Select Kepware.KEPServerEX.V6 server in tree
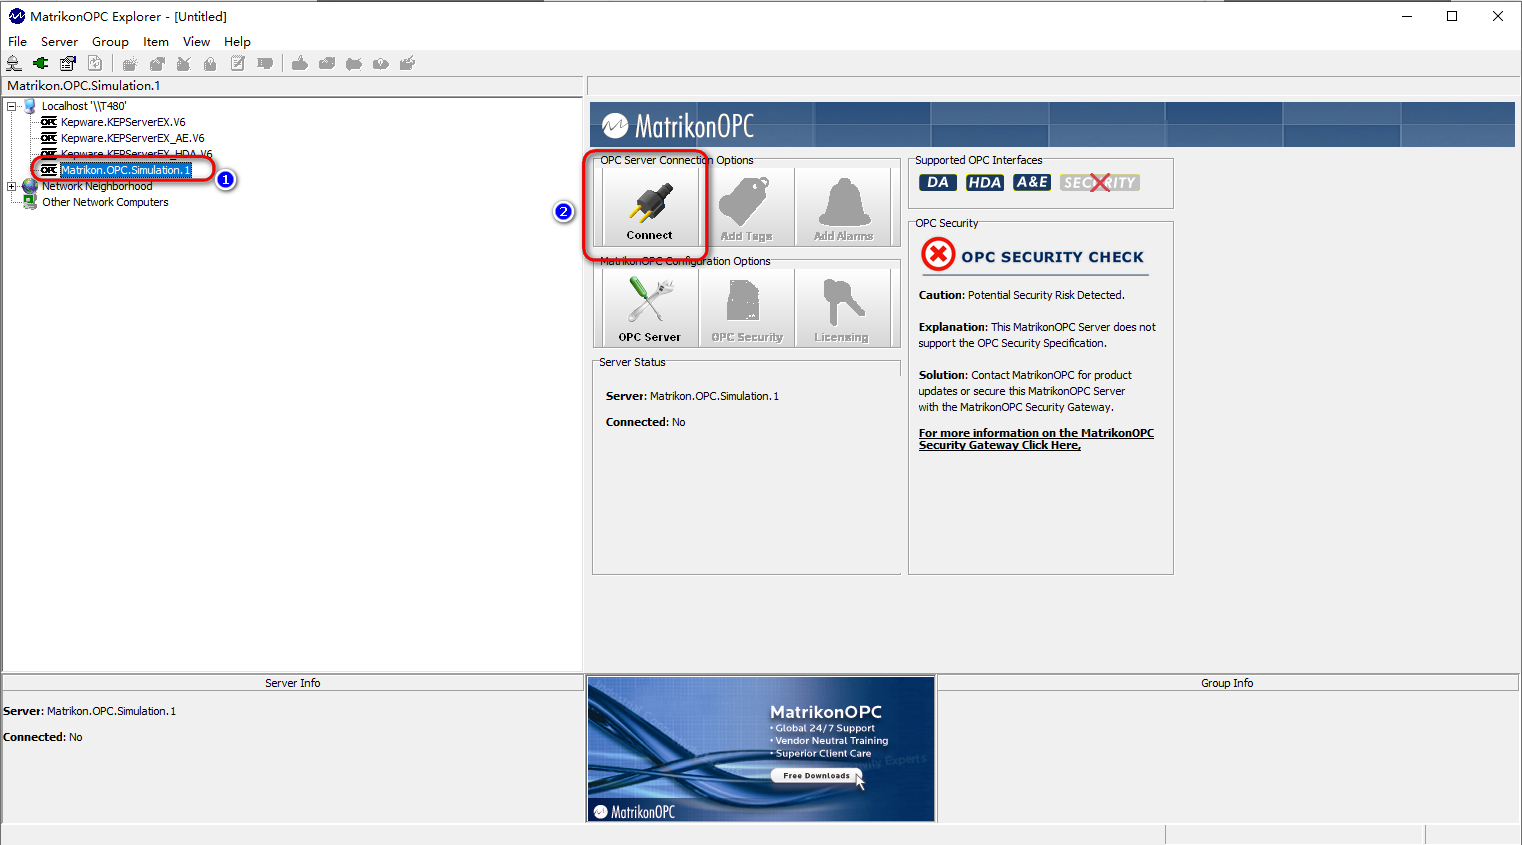This screenshot has height=845, width=1522. pyautogui.click(x=122, y=122)
